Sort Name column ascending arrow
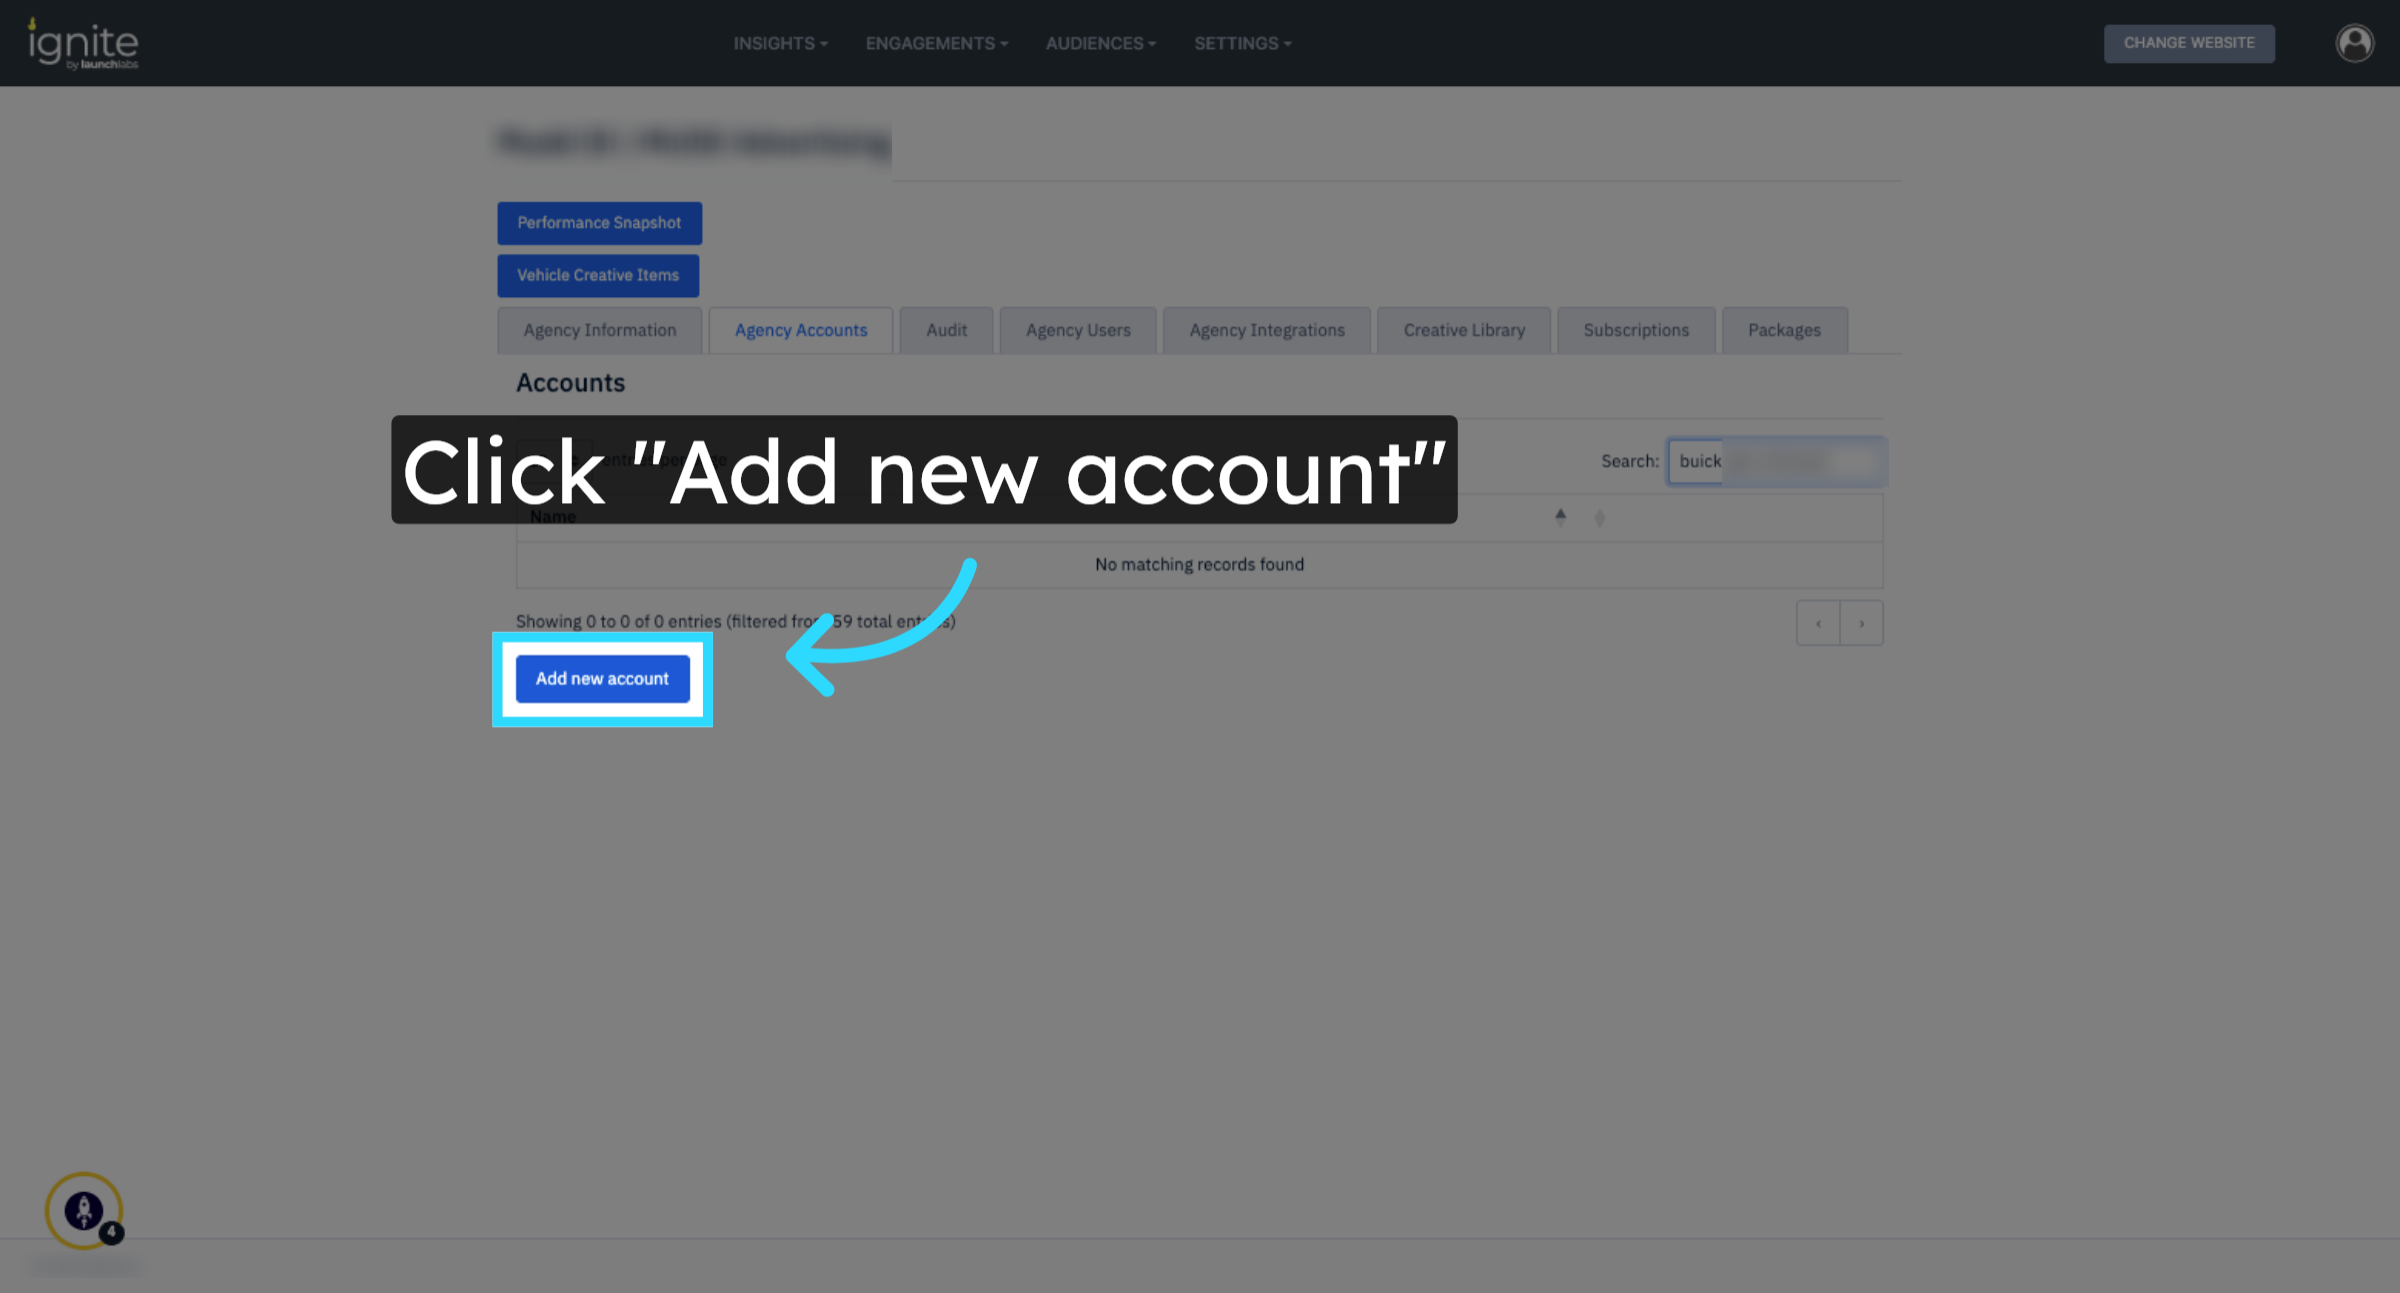 tap(1560, 517)
